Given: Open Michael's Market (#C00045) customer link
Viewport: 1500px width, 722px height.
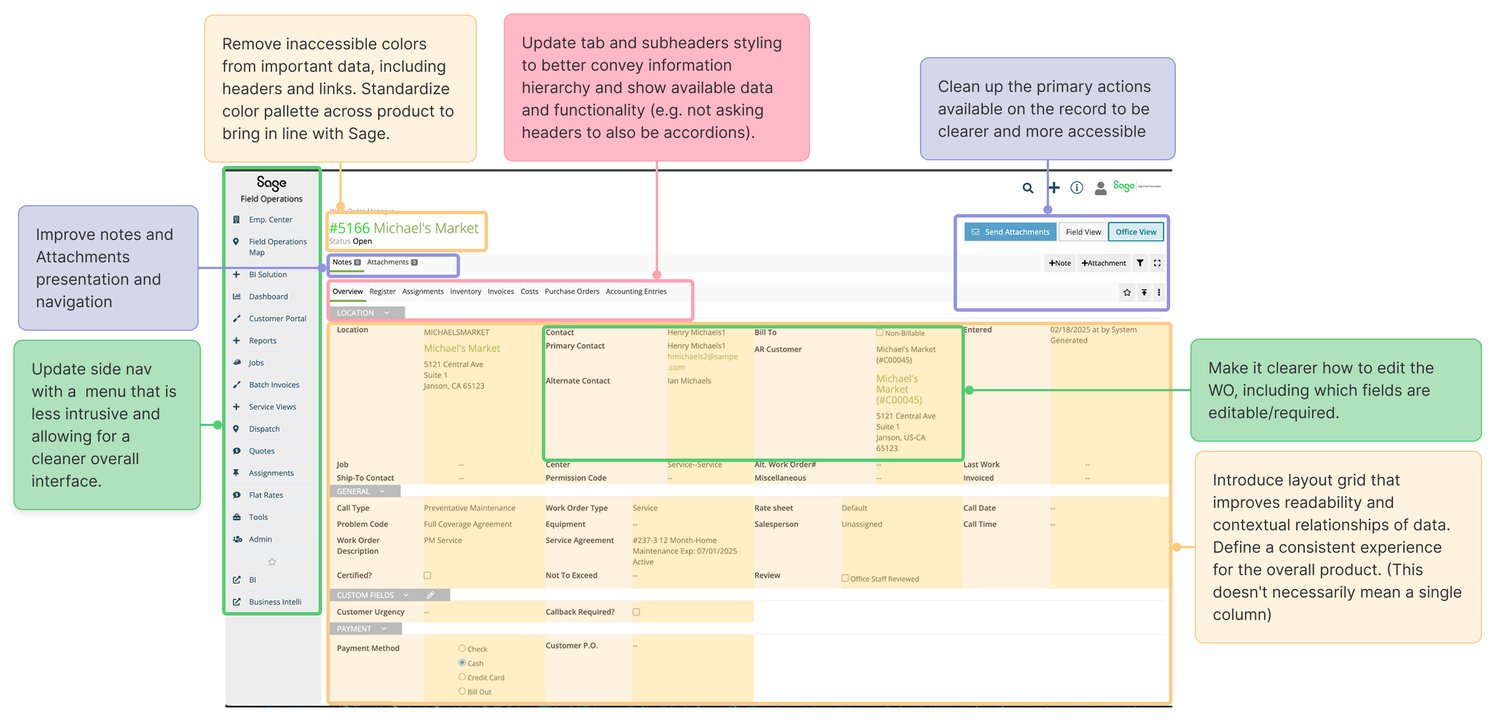Looking at the screenshot, I should point(907,389).
